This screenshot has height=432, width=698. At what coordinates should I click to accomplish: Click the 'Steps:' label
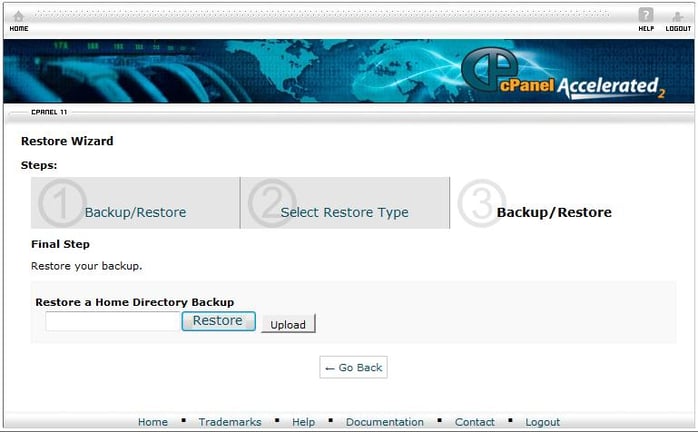click(x=39, y=165)
